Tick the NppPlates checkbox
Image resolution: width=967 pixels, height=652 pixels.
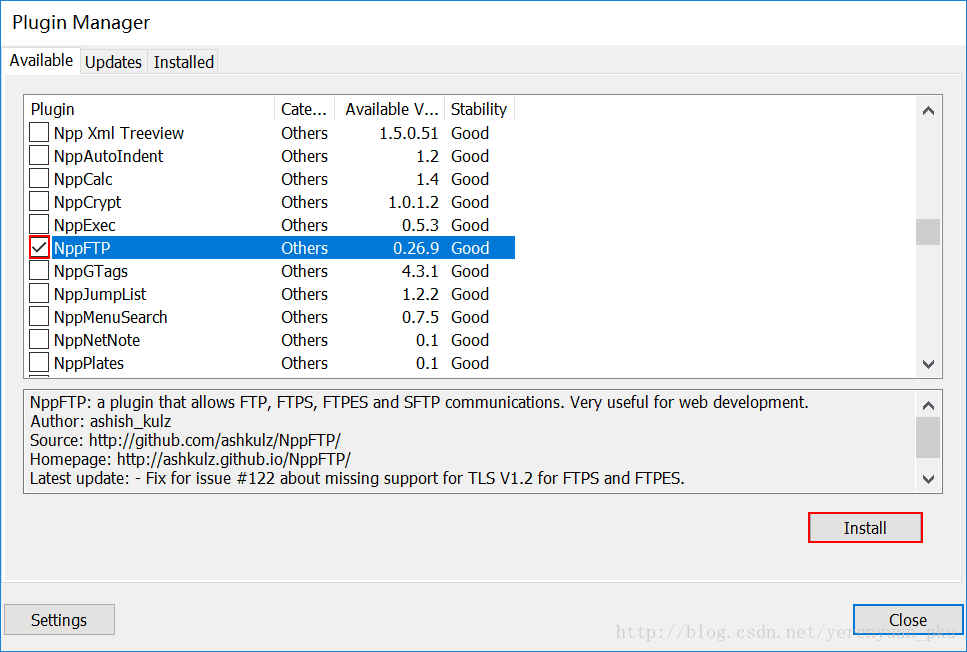tap(39, 363)
